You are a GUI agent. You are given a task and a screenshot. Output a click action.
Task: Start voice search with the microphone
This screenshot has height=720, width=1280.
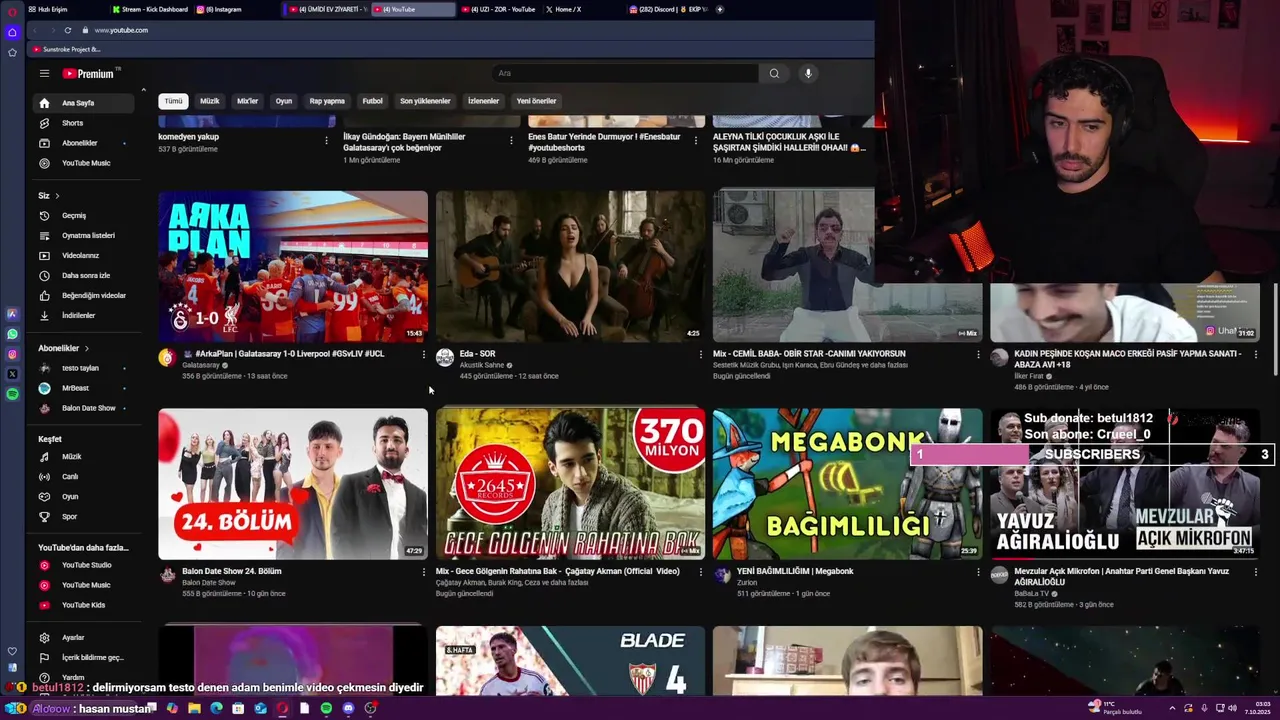808,73
